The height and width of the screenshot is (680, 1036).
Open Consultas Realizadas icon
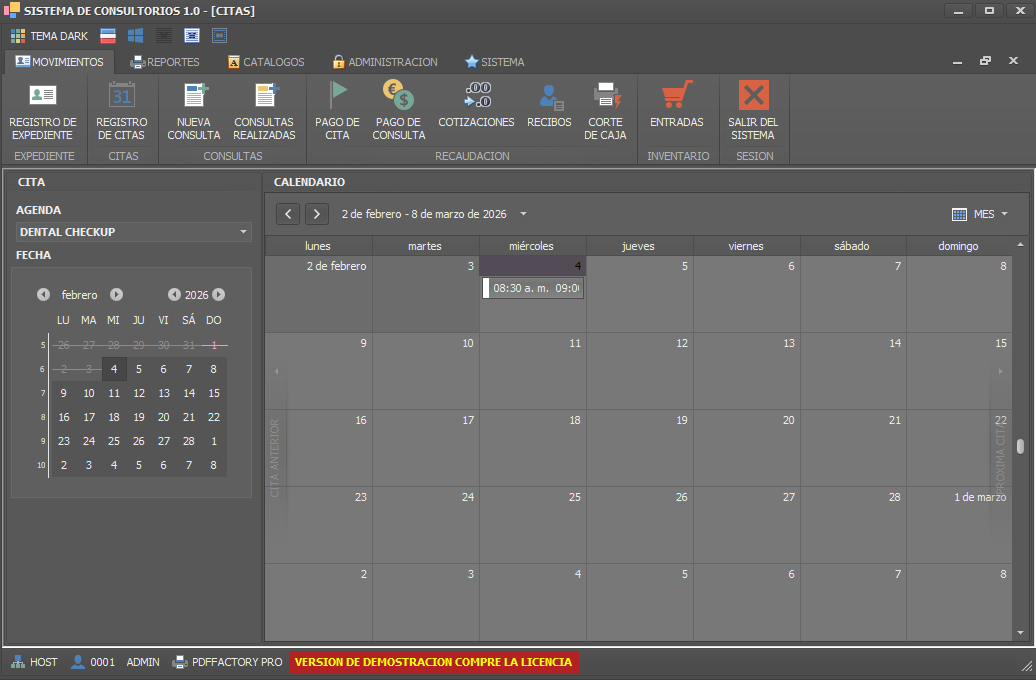click(265, 96)
